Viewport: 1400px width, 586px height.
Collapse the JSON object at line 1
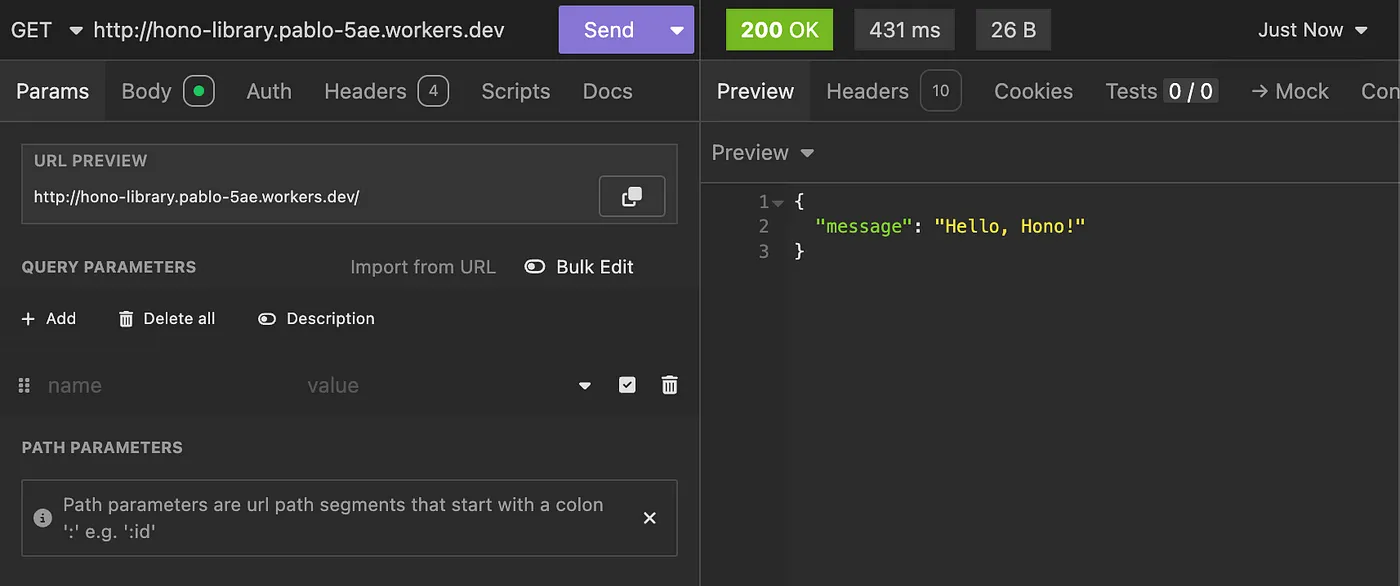[x=779, y=203]
